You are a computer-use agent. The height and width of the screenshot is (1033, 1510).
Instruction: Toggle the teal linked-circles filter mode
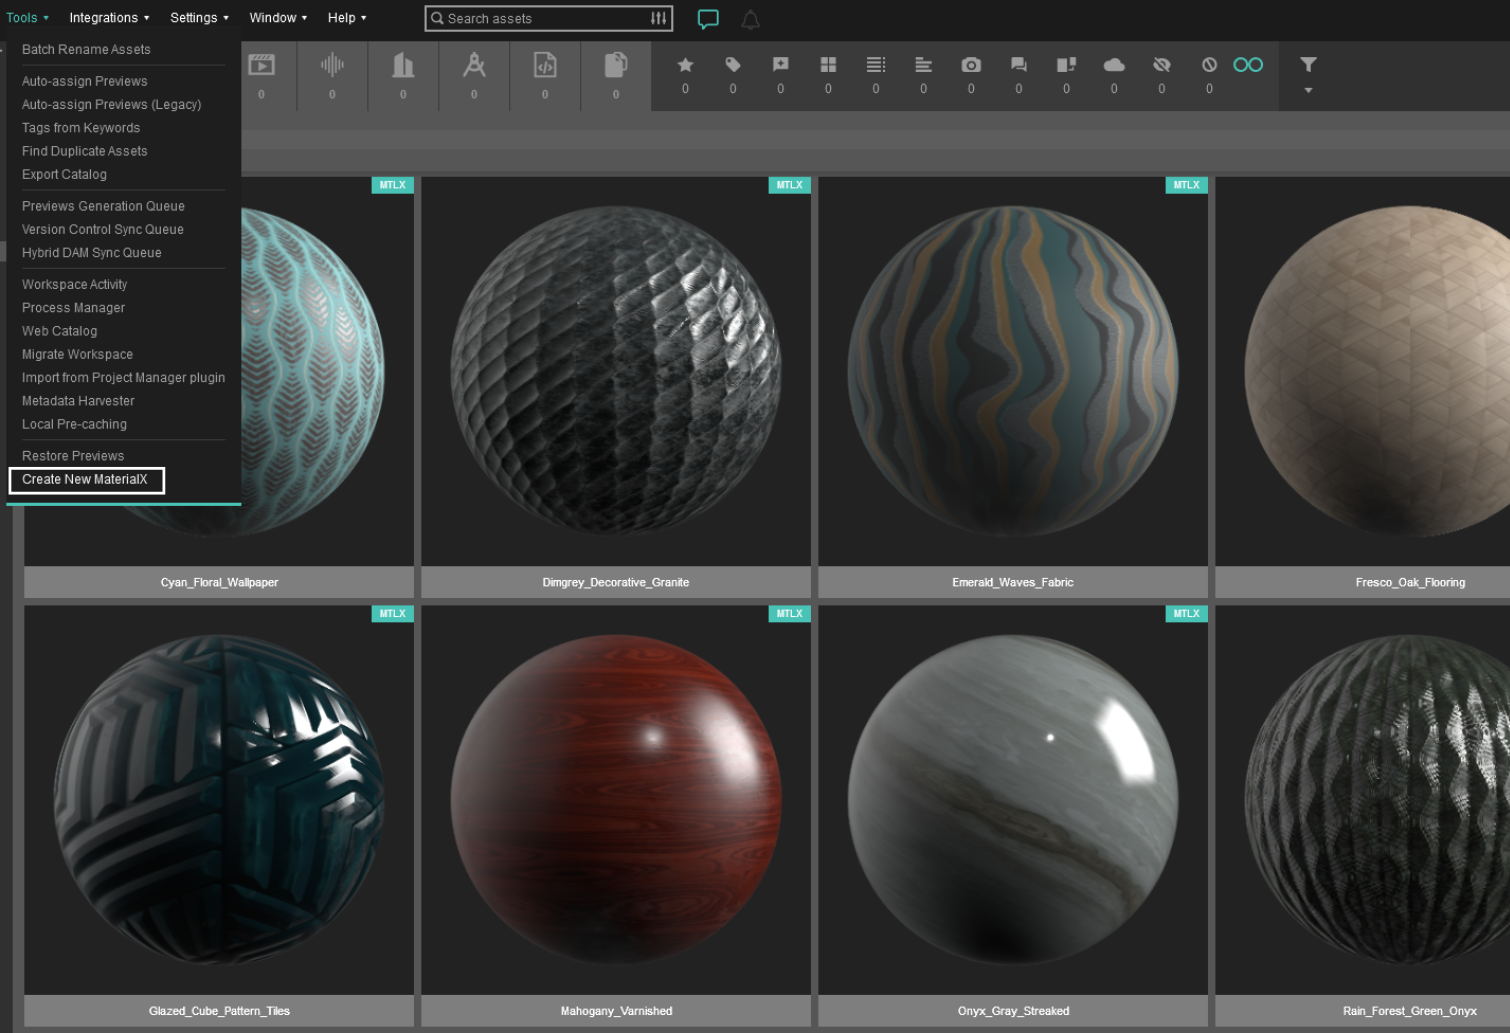pos(1248,65)
